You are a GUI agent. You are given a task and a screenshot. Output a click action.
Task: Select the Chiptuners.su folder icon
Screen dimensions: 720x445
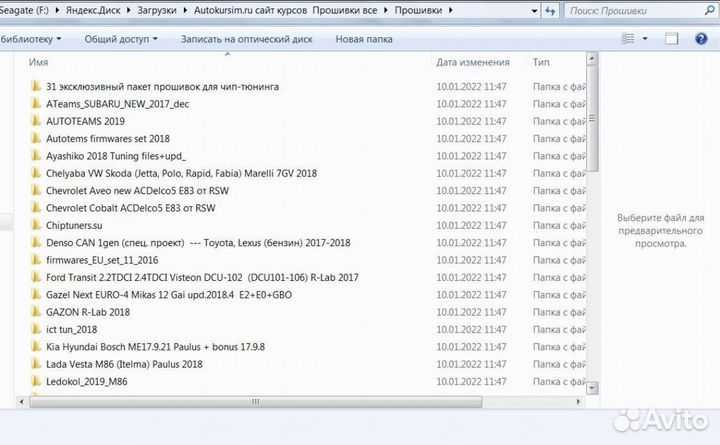pos(36,225)
